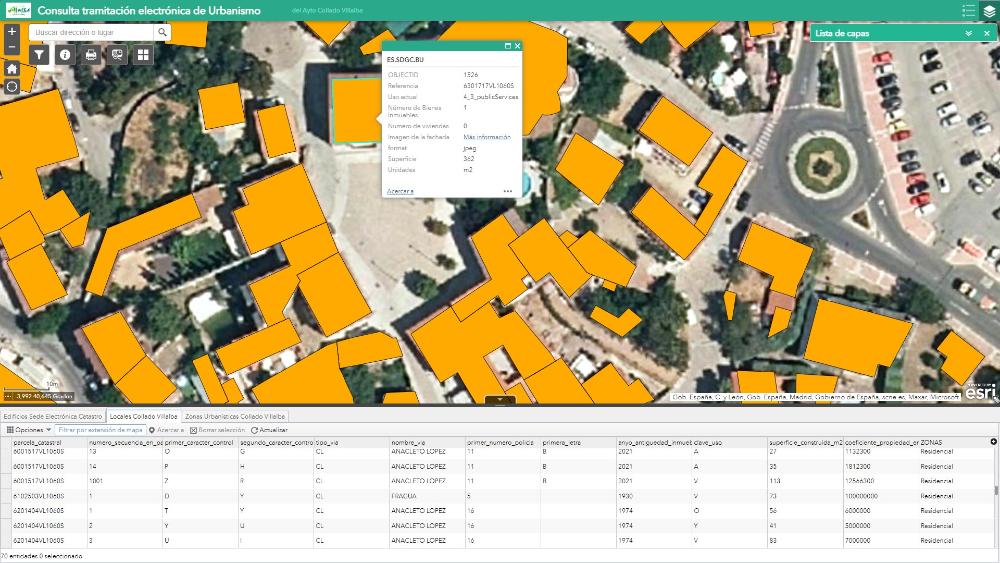Open the info widget
Viewport: 1000px width, 563px height.
(x=65, y=55)
